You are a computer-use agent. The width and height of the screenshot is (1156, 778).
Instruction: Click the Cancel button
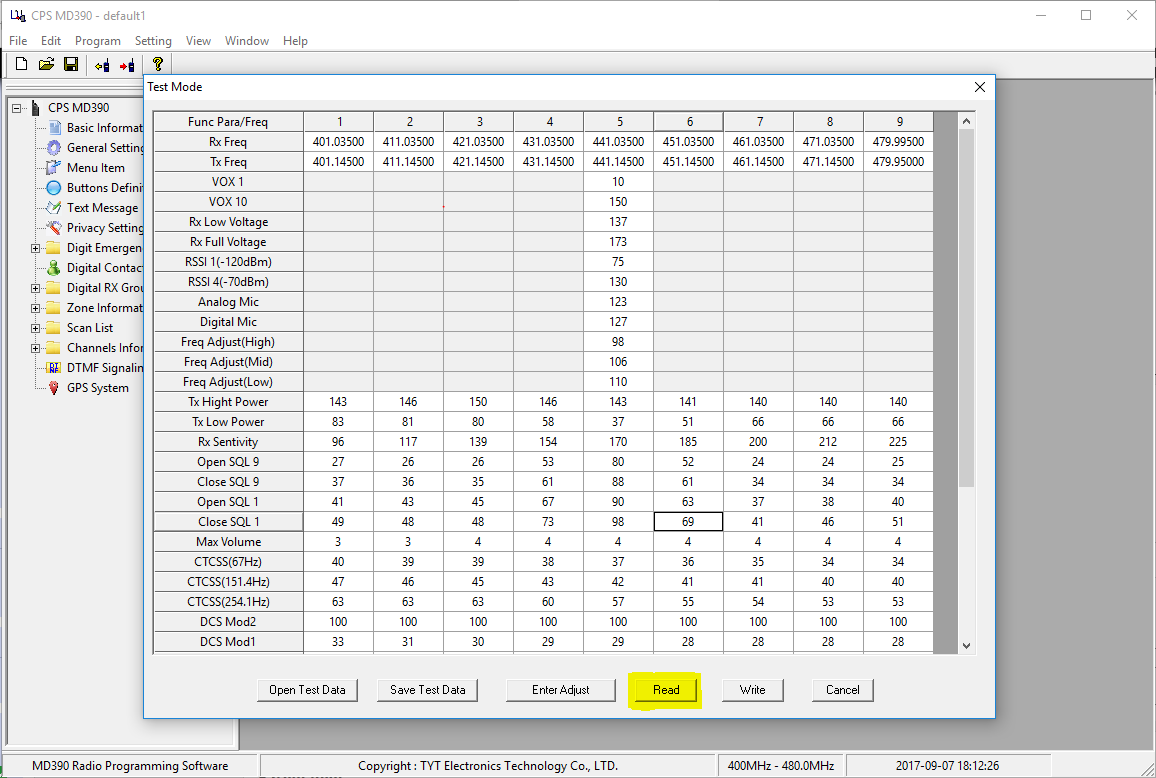pos(843,690)
